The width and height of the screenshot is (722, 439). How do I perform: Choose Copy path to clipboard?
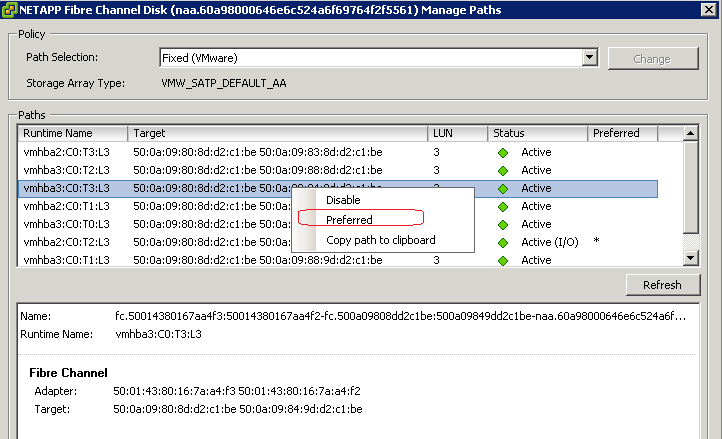click(380, 240)
